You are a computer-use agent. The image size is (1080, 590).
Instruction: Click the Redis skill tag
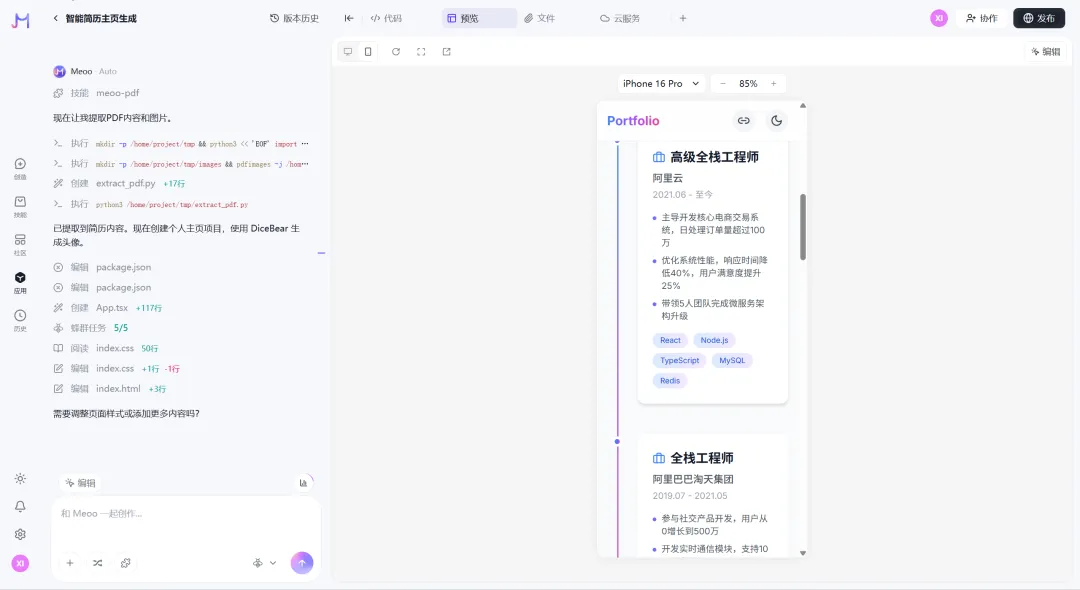coord(669,381)
